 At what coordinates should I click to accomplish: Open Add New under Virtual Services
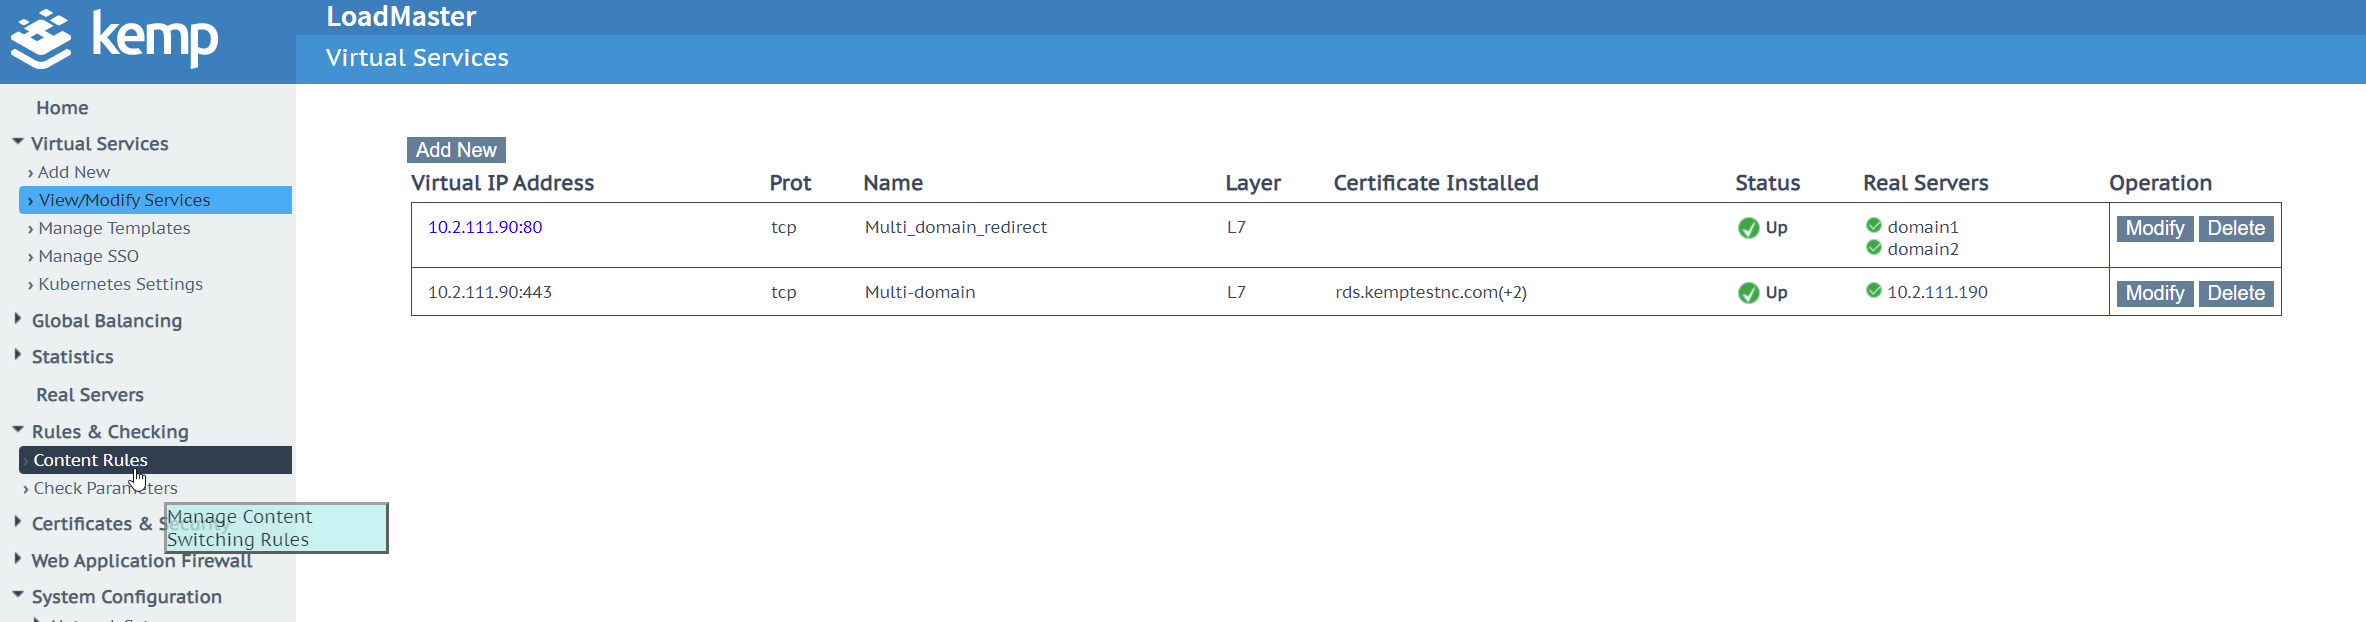click(x=74, y=172)
